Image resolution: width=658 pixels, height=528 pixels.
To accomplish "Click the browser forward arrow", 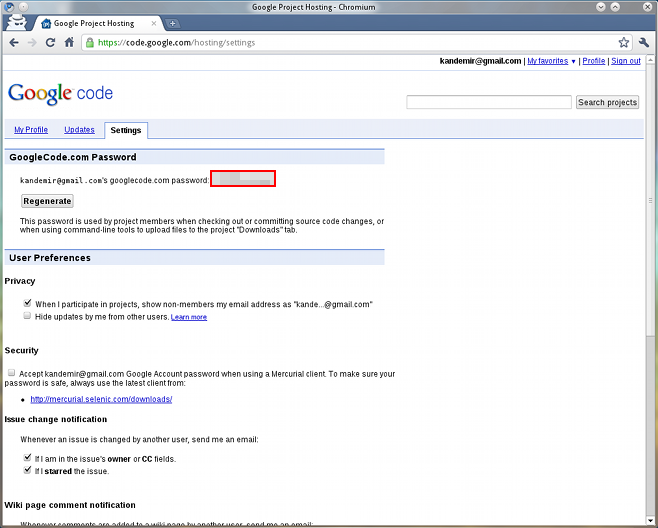I will 32,42.
